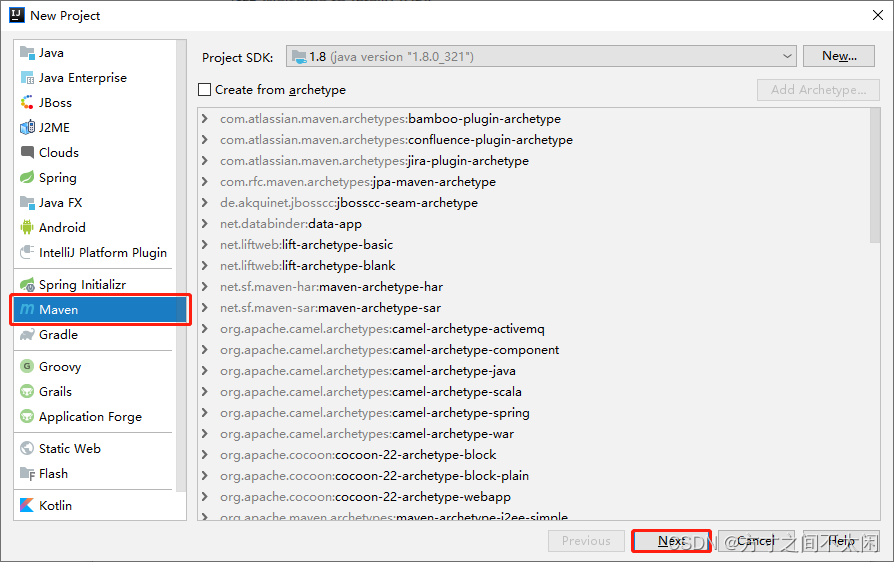Select the IntelliJ Platform Plugin icon
Image resolution: width=894 pixels, height=562 pixels.
27,252
